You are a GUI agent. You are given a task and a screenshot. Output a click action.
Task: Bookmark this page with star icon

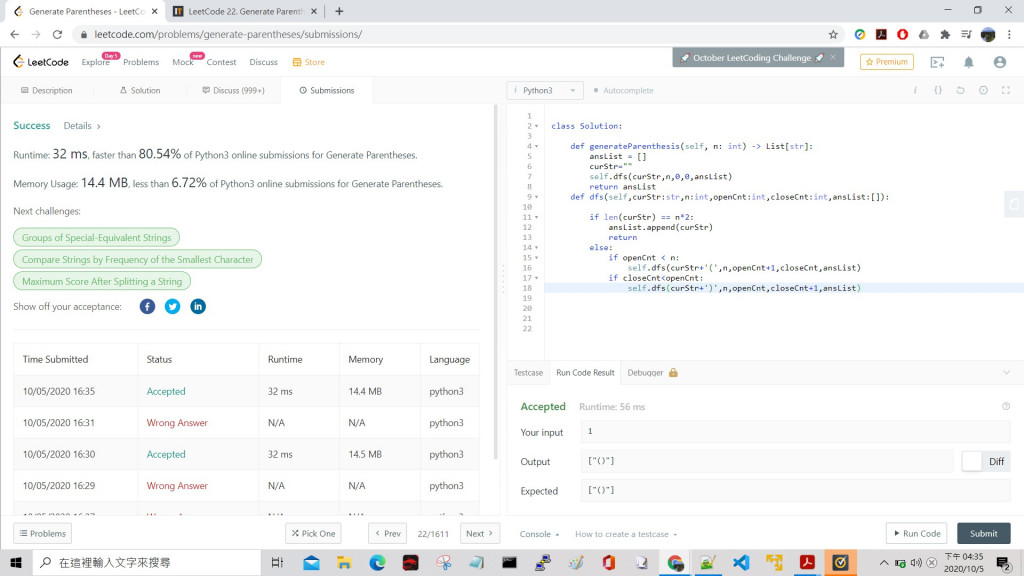[x=833, y=35]
